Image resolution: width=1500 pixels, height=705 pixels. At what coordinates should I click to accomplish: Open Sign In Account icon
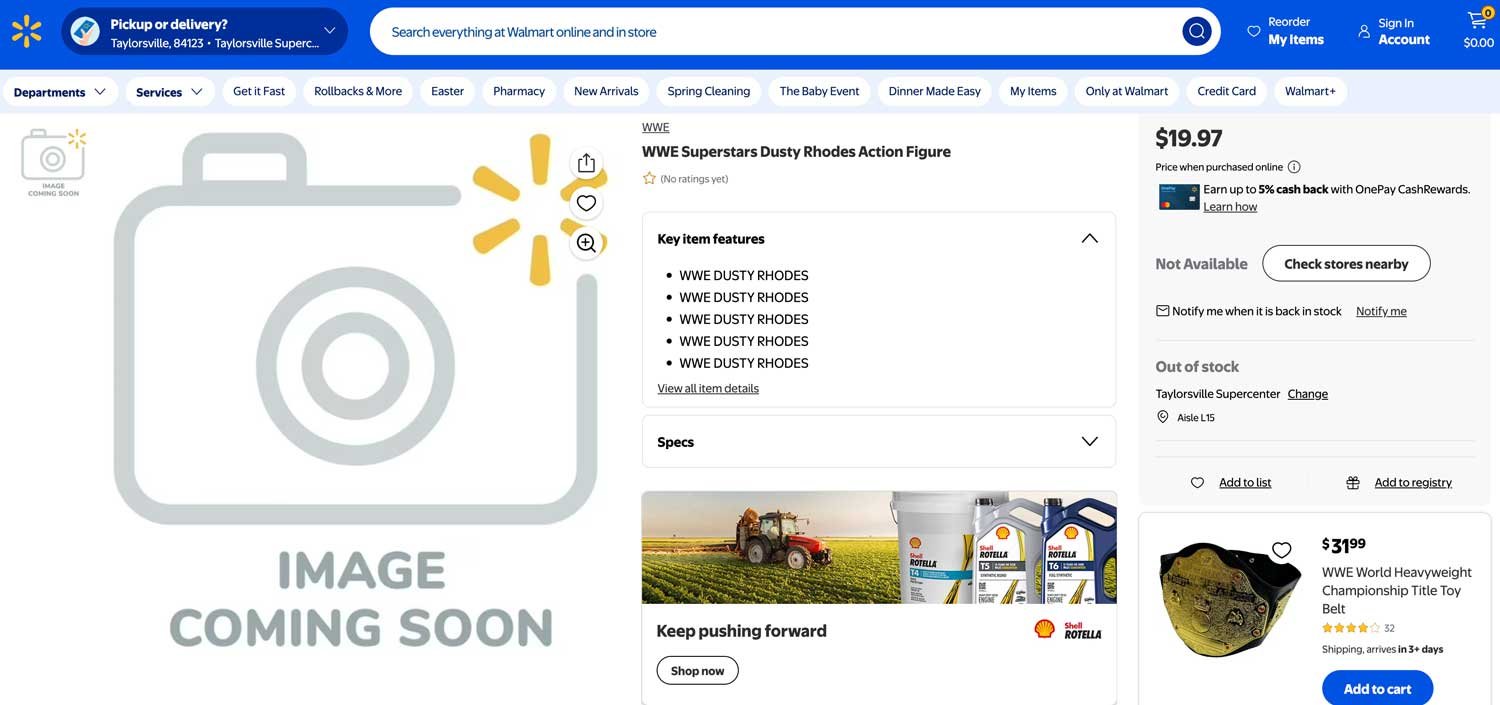1364,32
